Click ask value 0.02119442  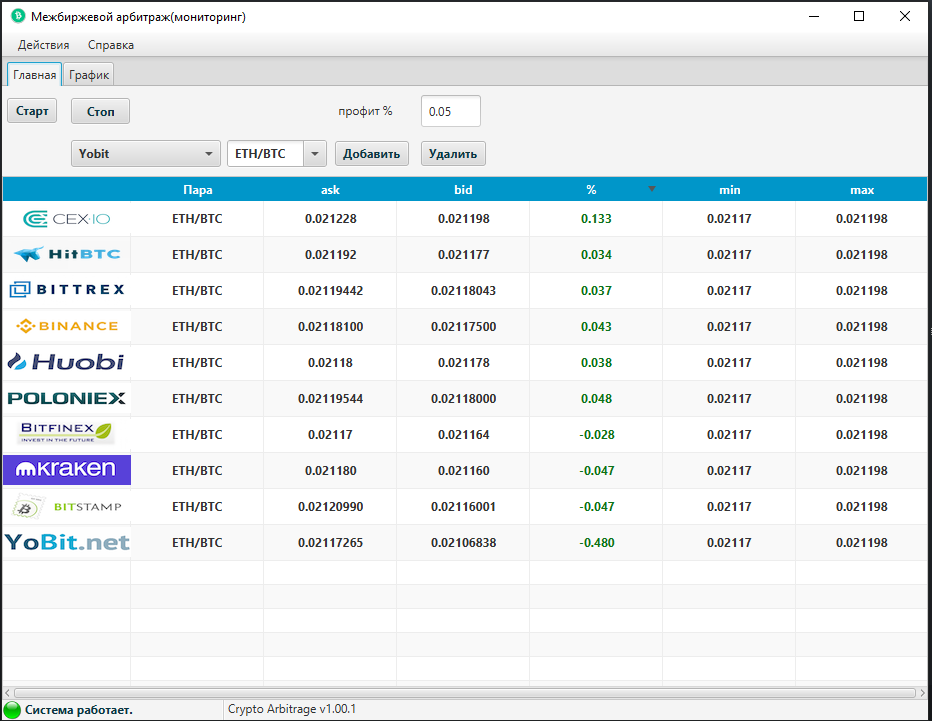click(330, 291)
